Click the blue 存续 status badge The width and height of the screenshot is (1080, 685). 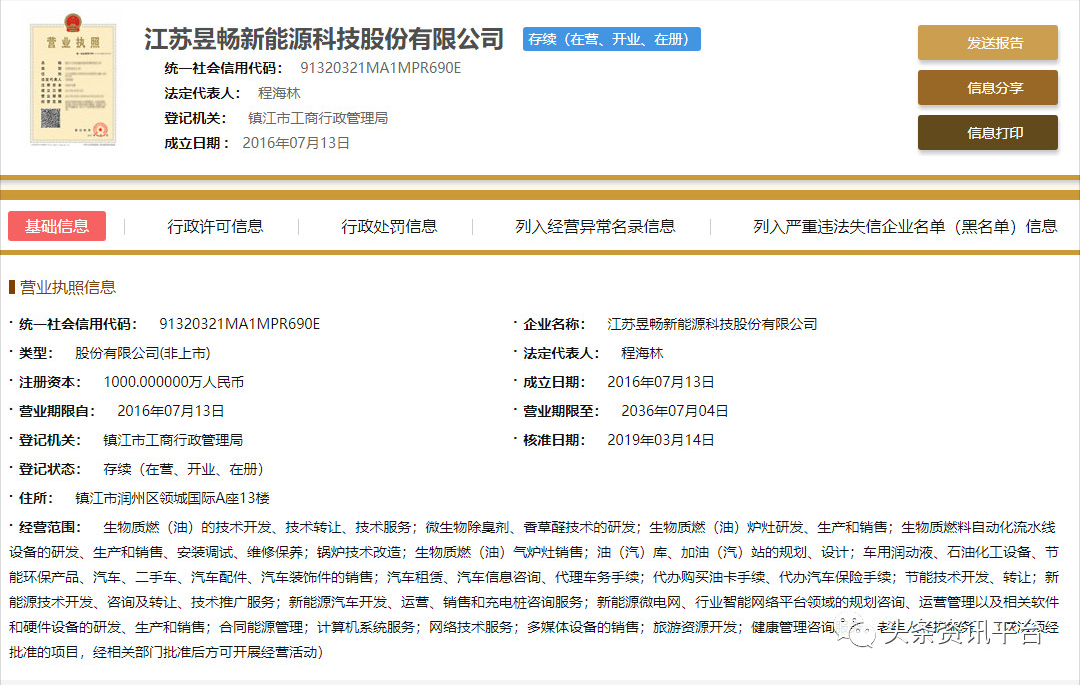click(x=611, y=39)
